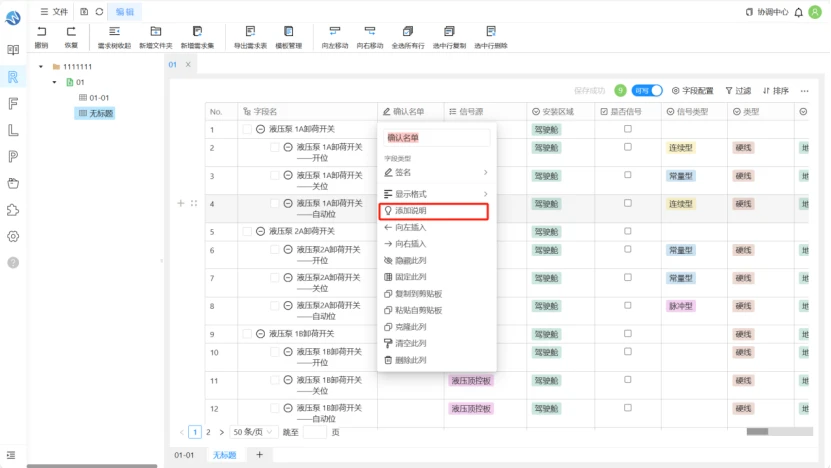Check 是否信号 box in row 1

[x=628, y=129]
